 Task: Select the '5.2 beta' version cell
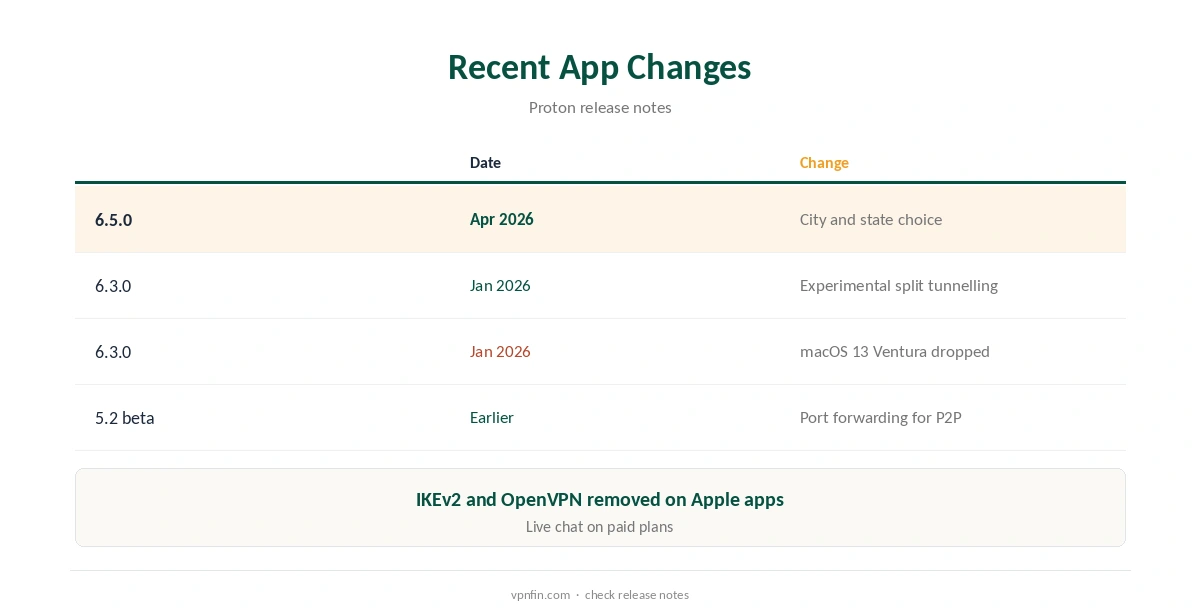point(125,418)
